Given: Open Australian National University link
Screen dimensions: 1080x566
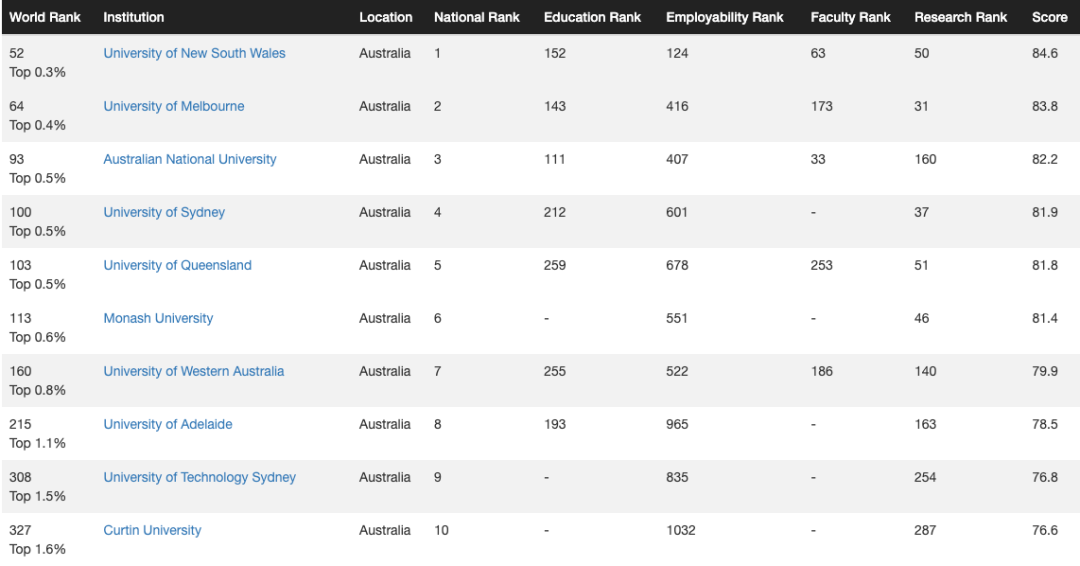Looking at the screenshot, I should 189,159.
